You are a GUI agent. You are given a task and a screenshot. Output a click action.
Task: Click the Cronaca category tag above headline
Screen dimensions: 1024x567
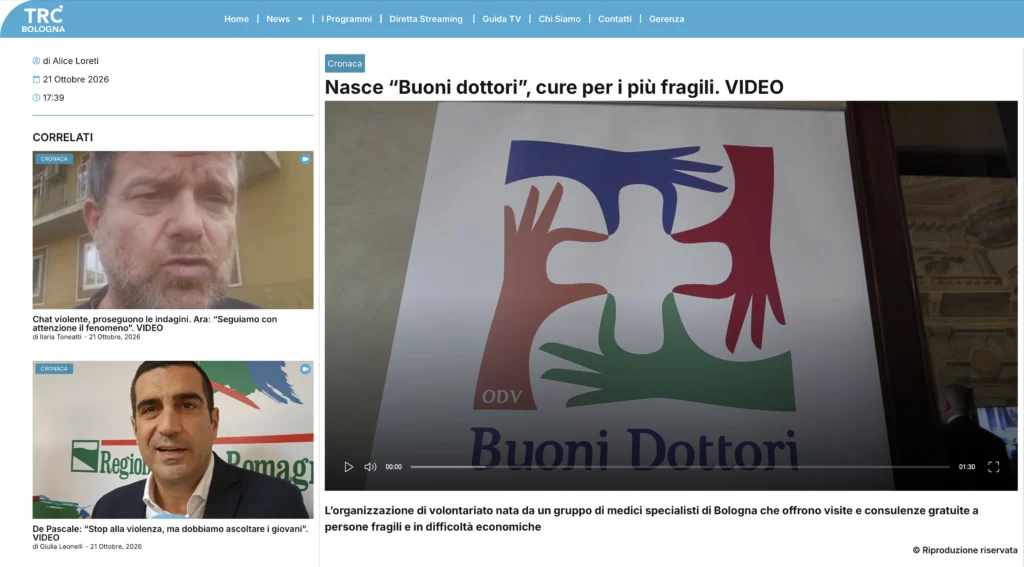coord(345,63)
